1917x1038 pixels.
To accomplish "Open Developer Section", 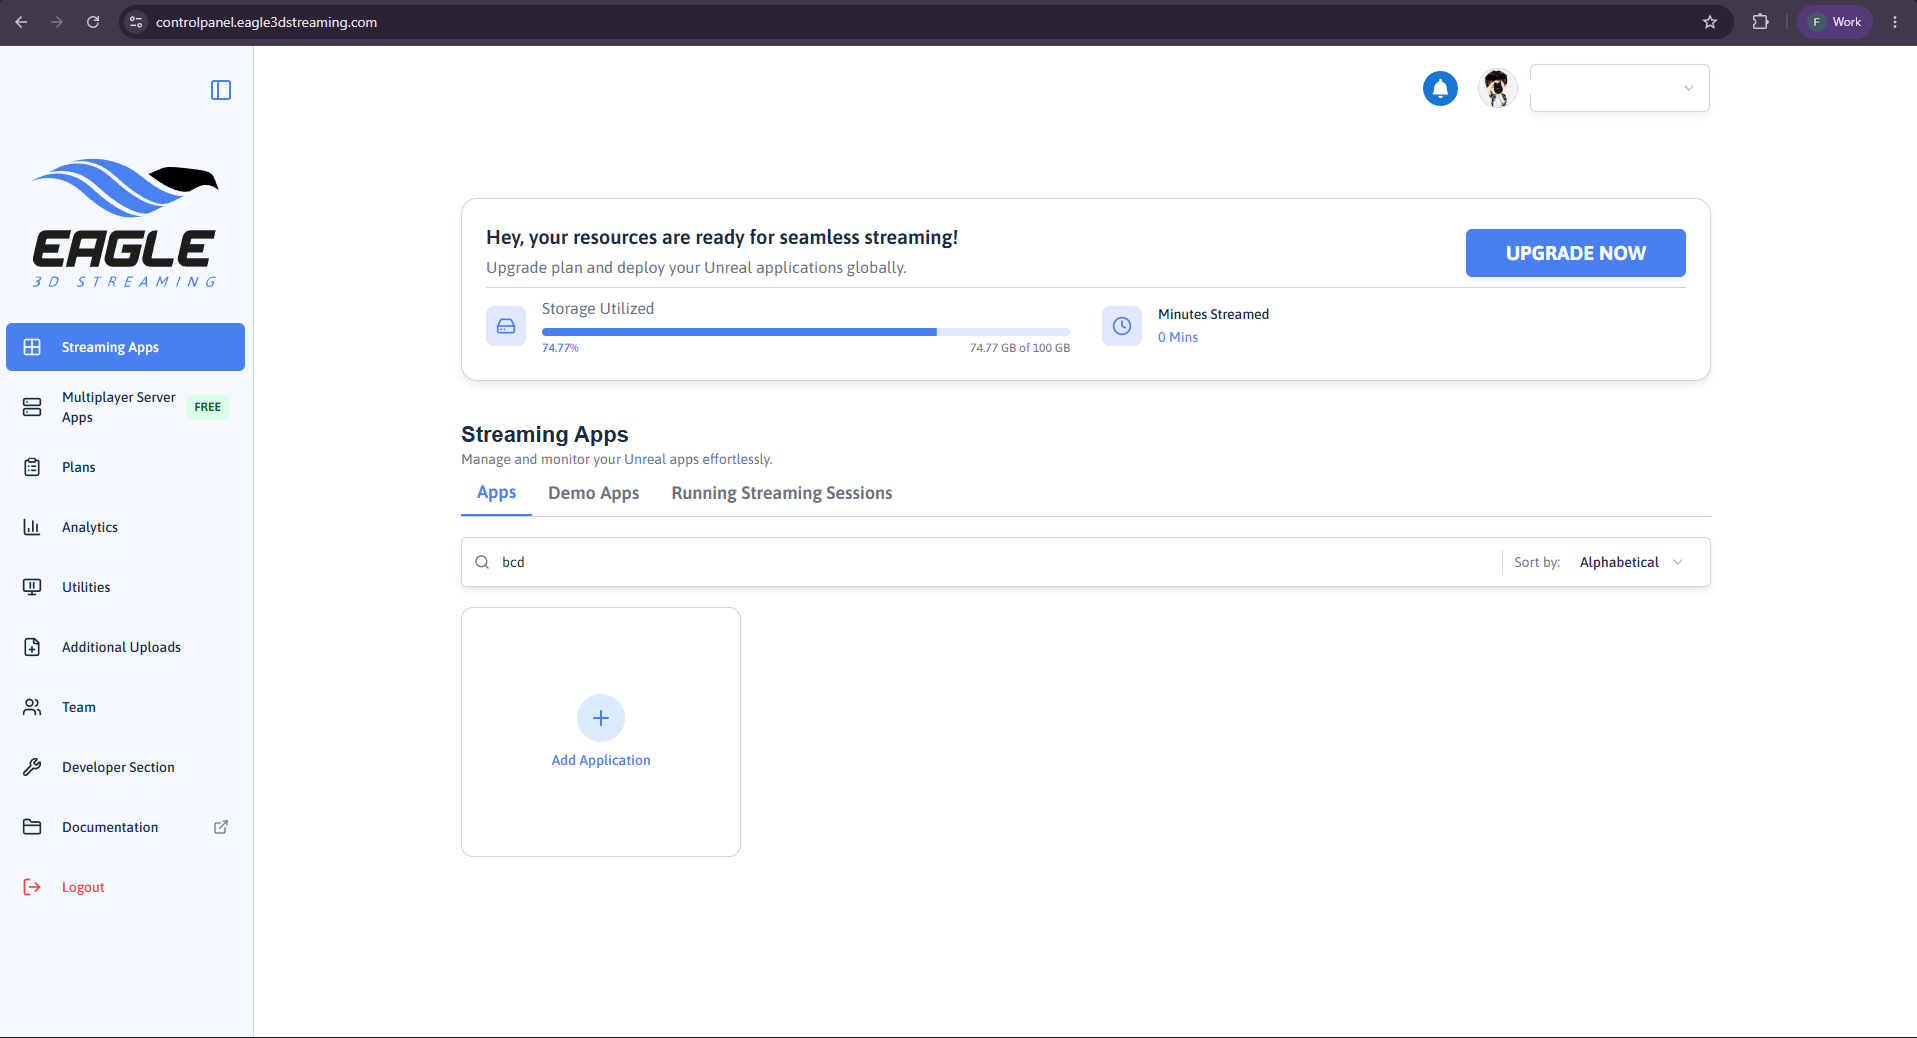I will pos(125,767).
